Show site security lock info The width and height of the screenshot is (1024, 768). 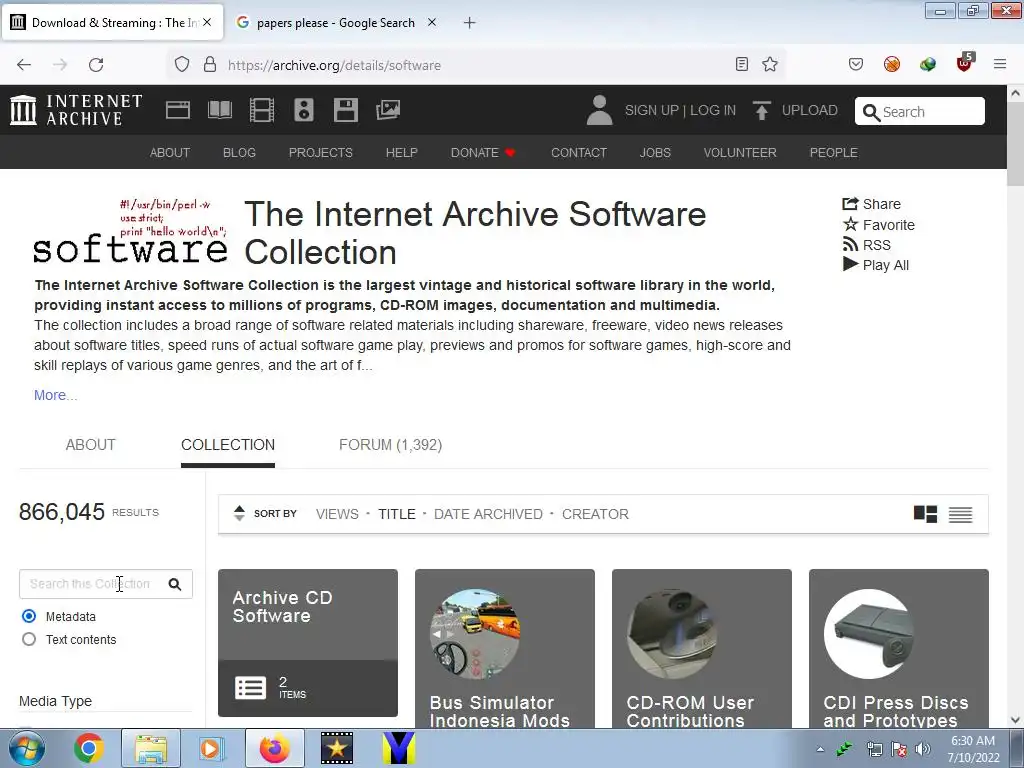pos(210,64)
